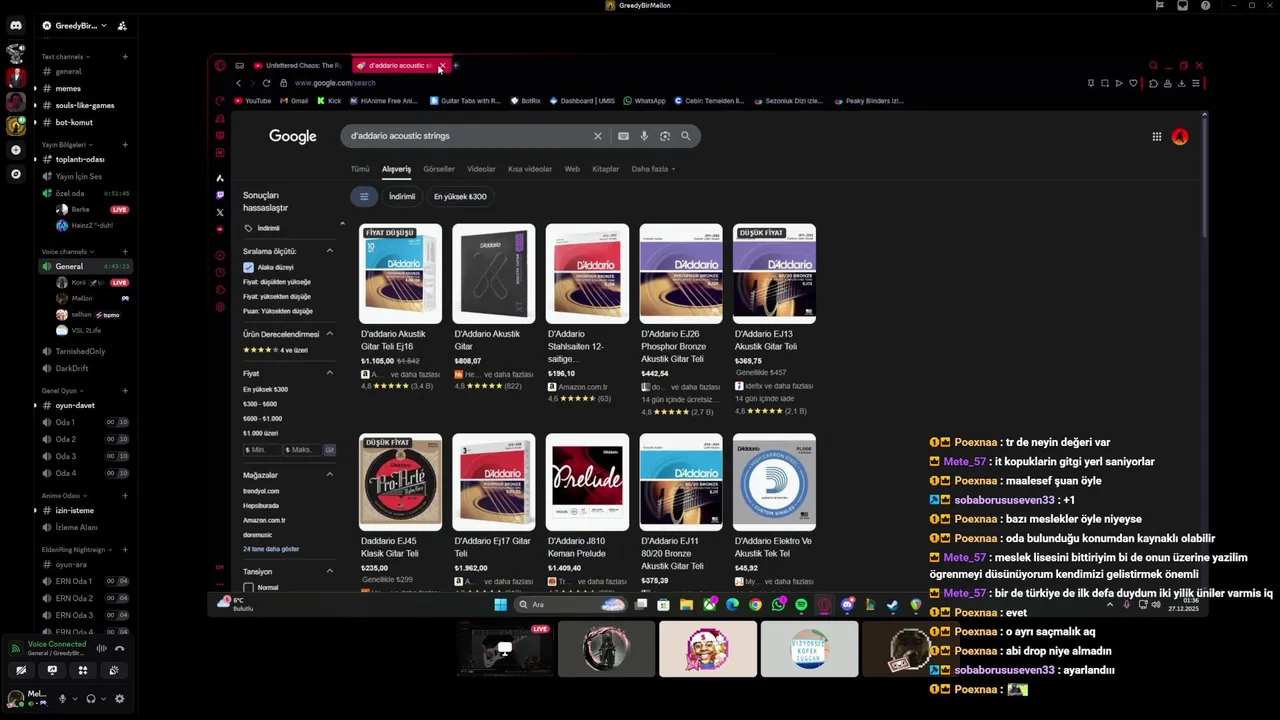
Task: Reload the browser page
Action: coord(266,83)
